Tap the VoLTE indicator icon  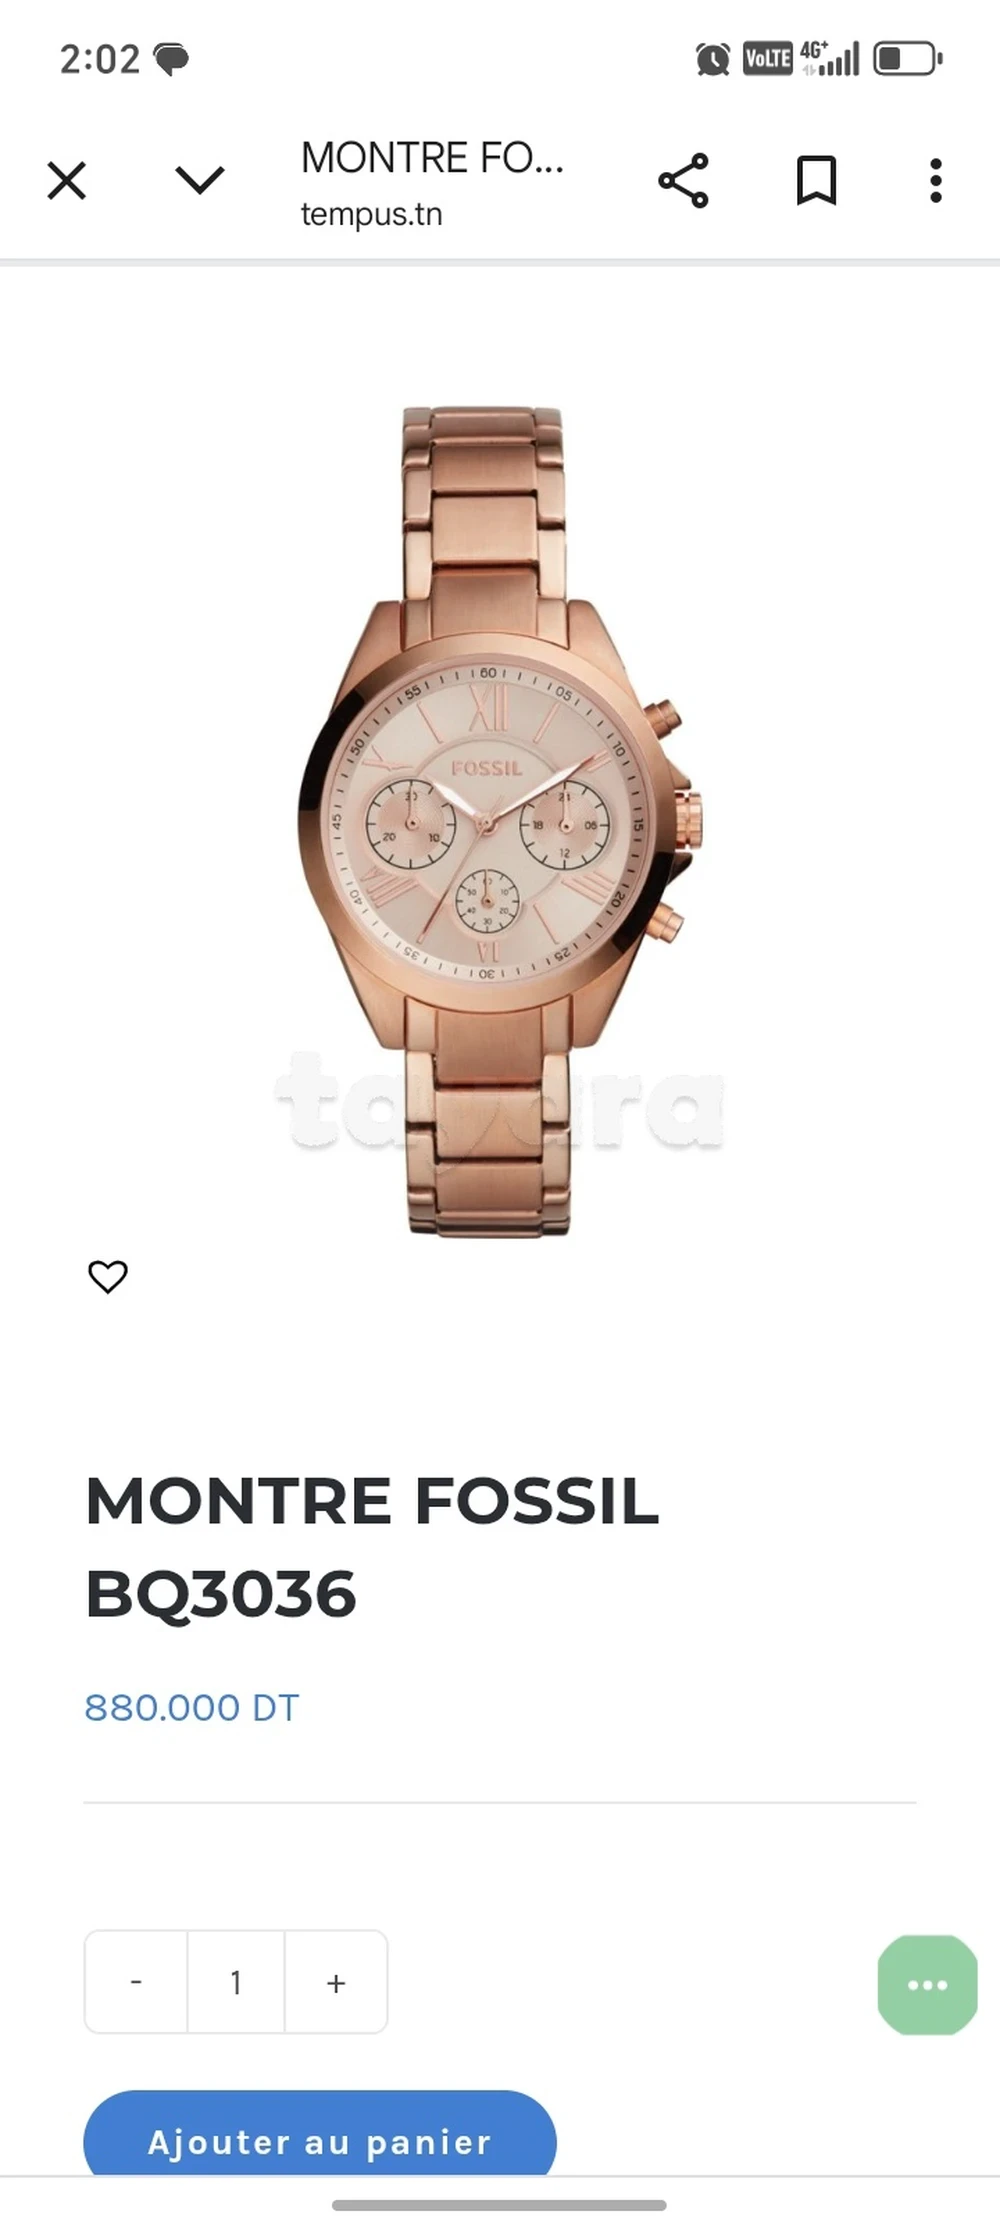pos(767,58)
